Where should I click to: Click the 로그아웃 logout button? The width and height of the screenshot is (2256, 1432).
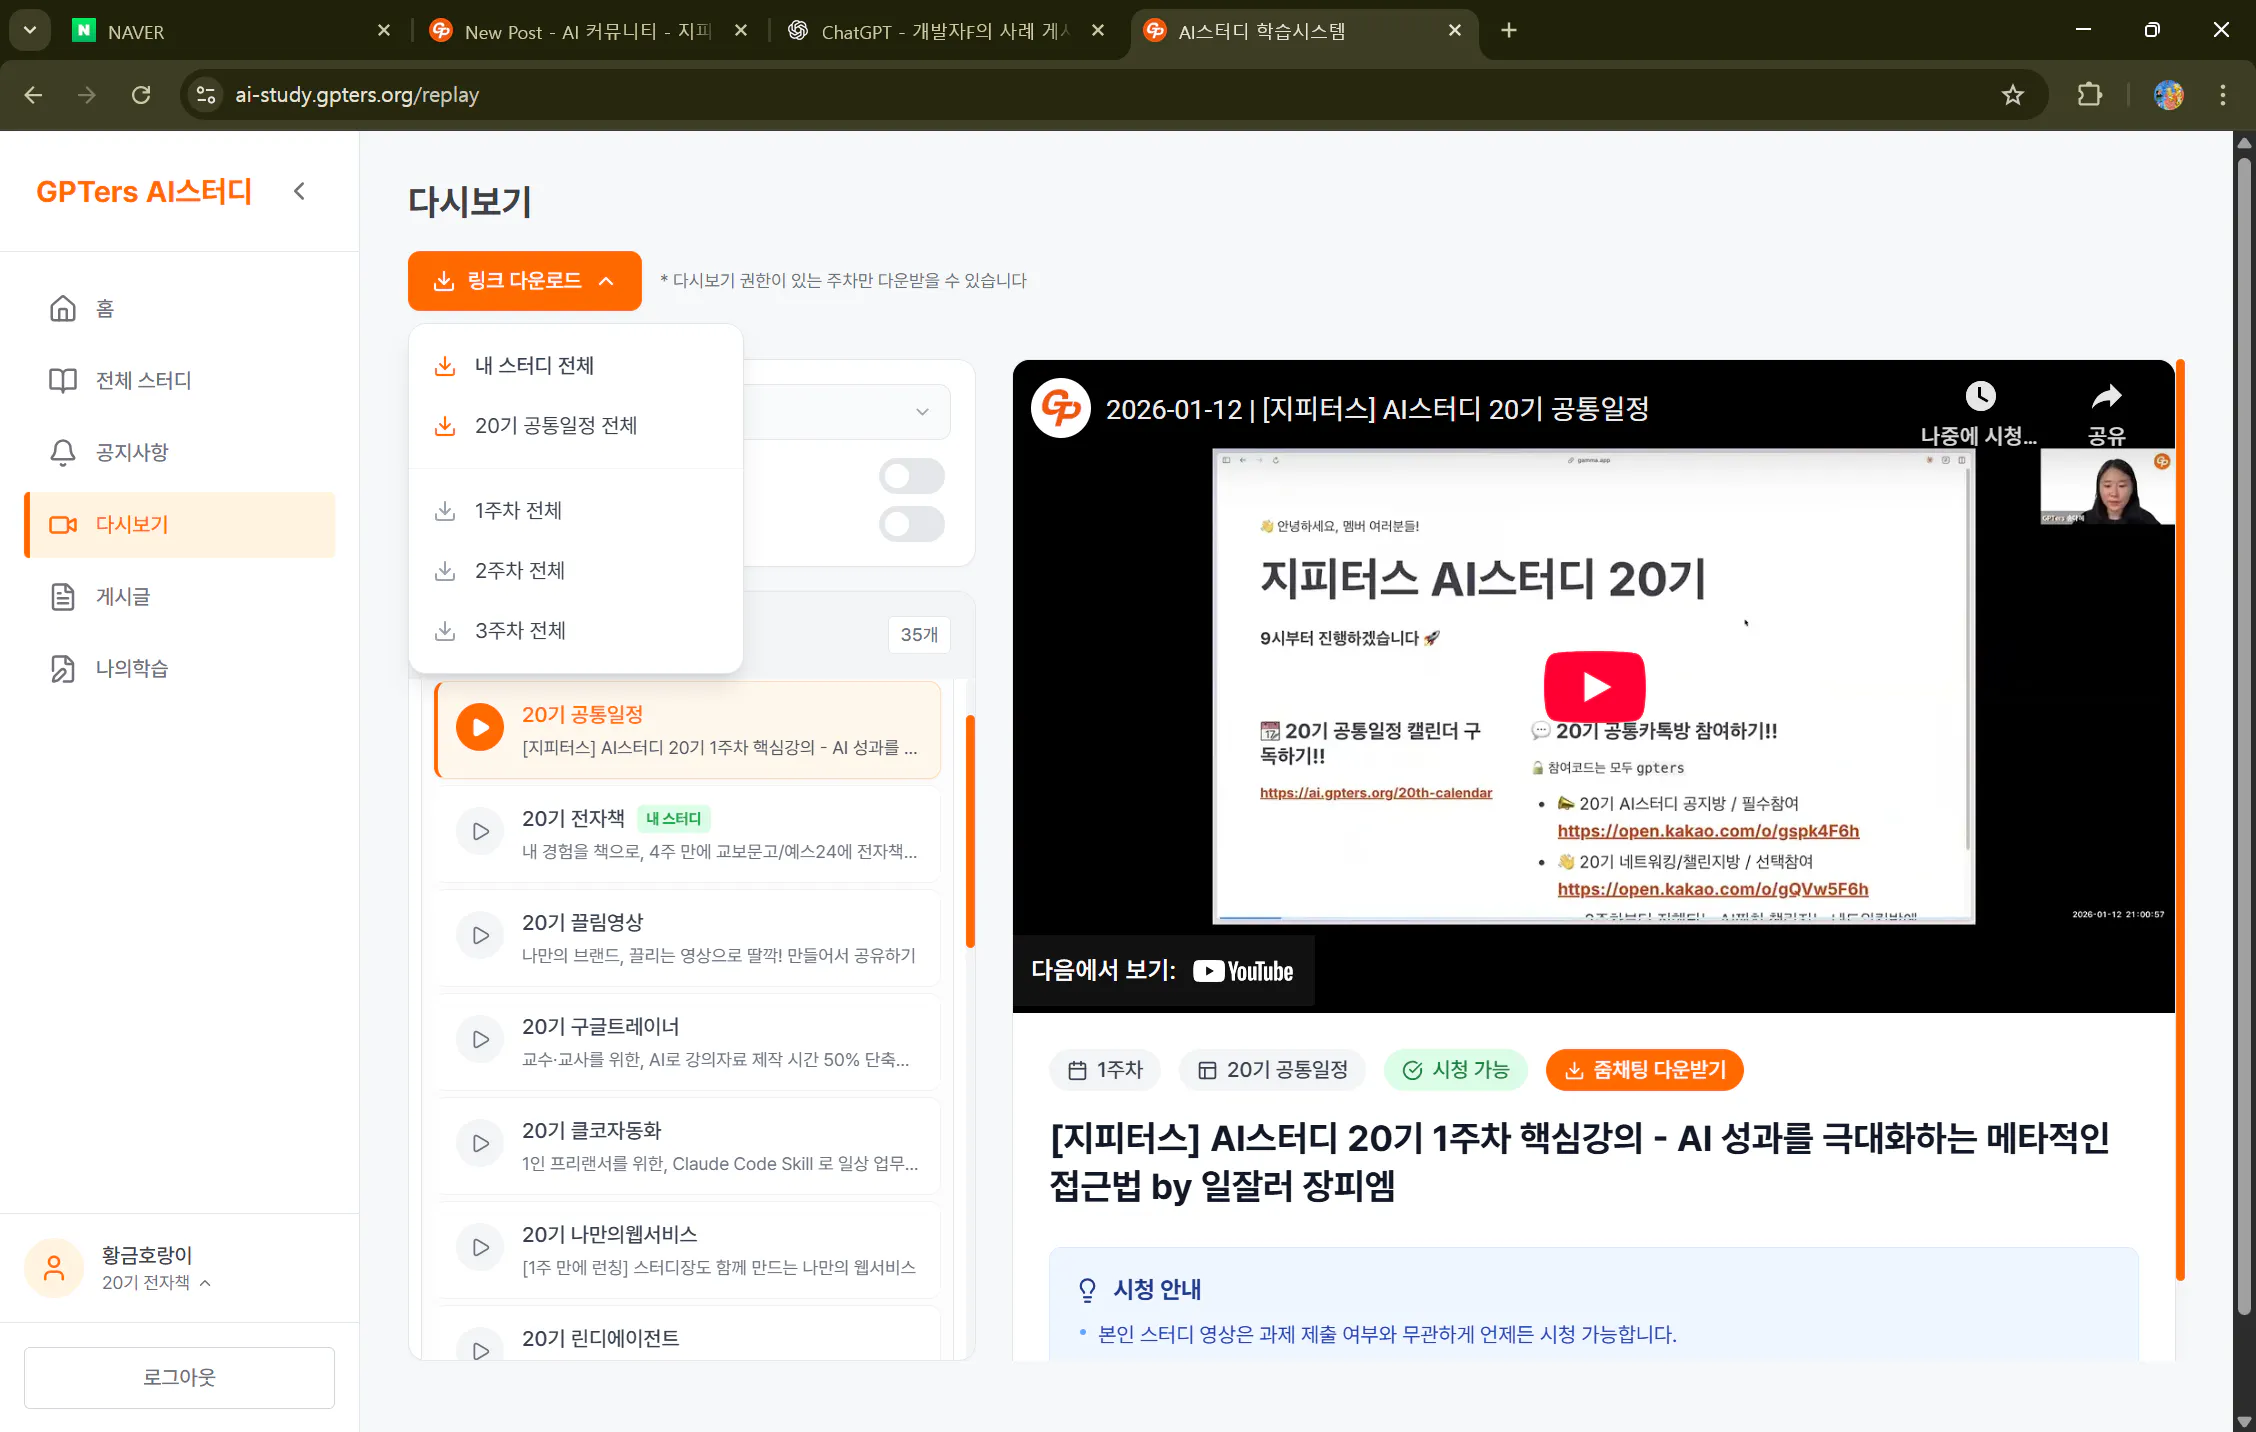coord(178,1377)
